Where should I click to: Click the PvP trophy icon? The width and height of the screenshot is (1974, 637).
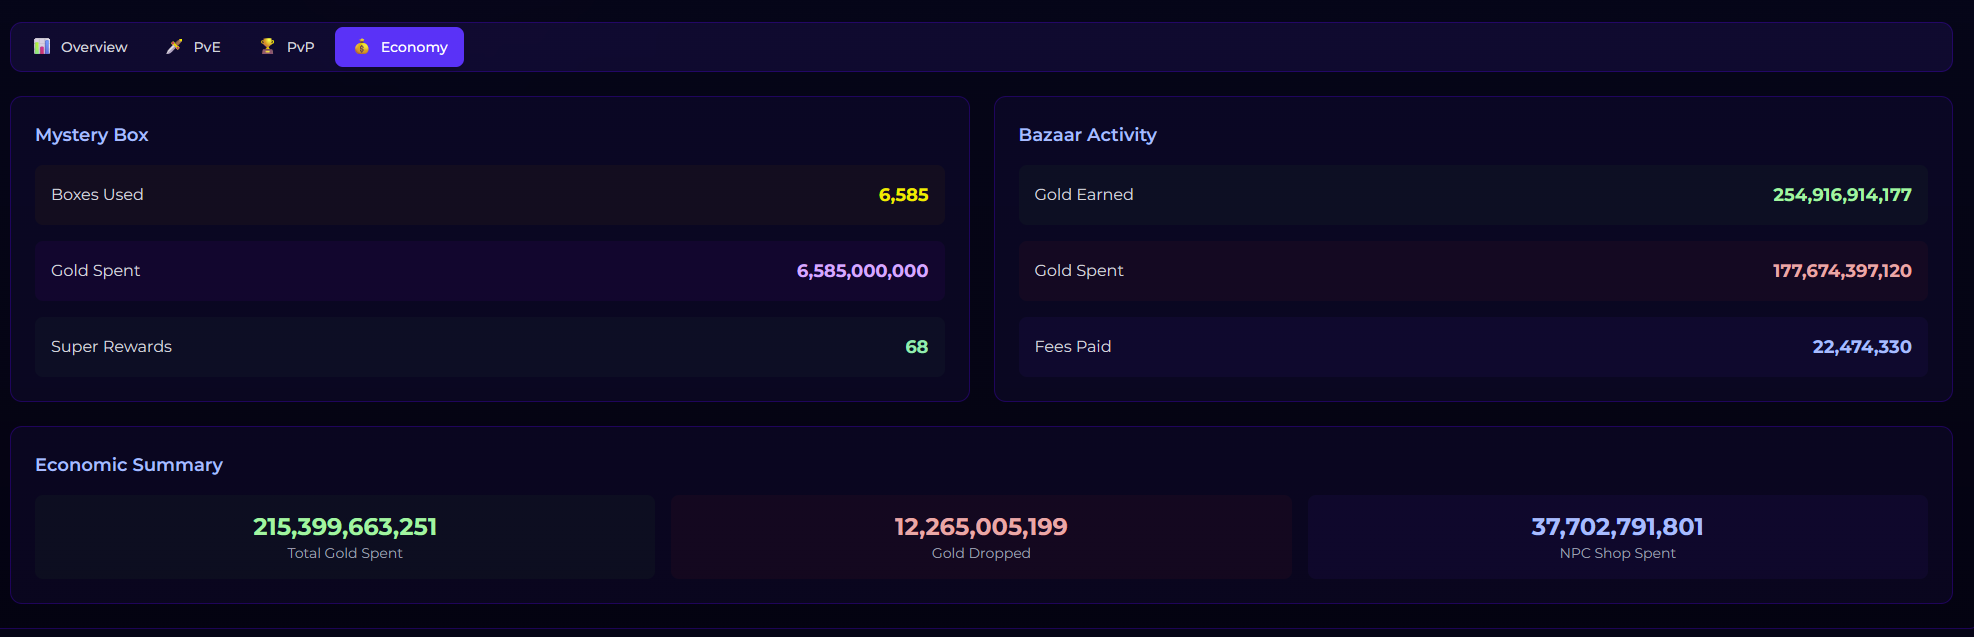click(267, 46)
